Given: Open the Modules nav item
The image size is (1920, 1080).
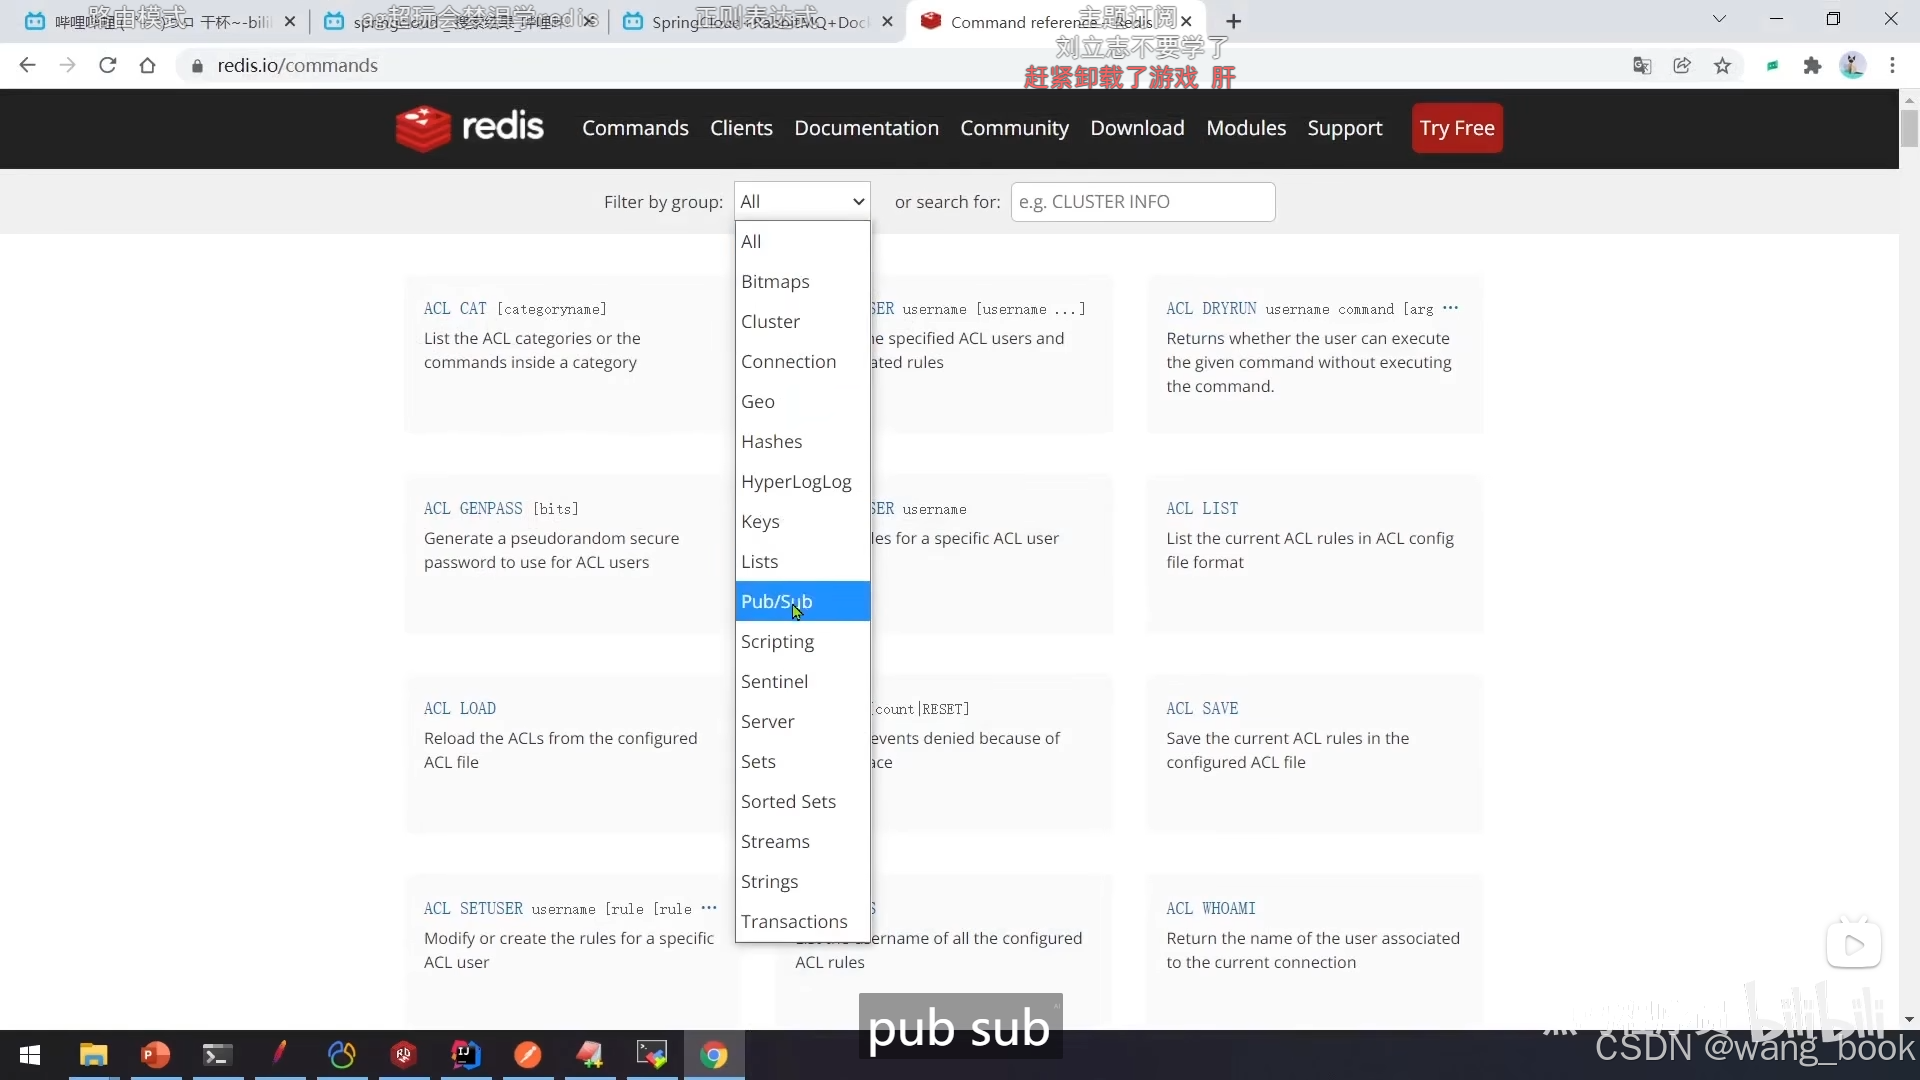Looking at the screenshot, I should (1246, 128).
